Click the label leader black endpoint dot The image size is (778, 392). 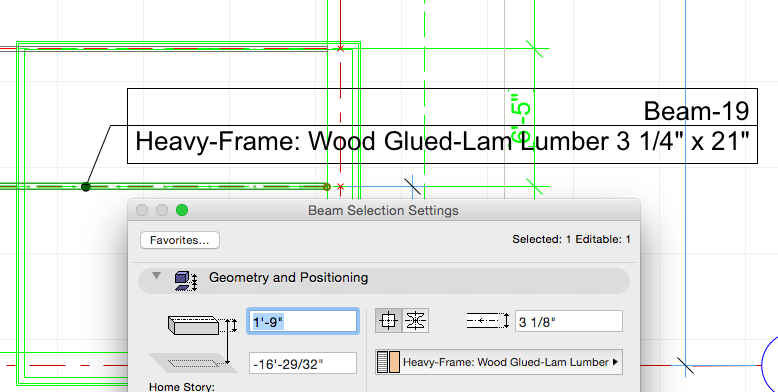[x=86, y=187]
